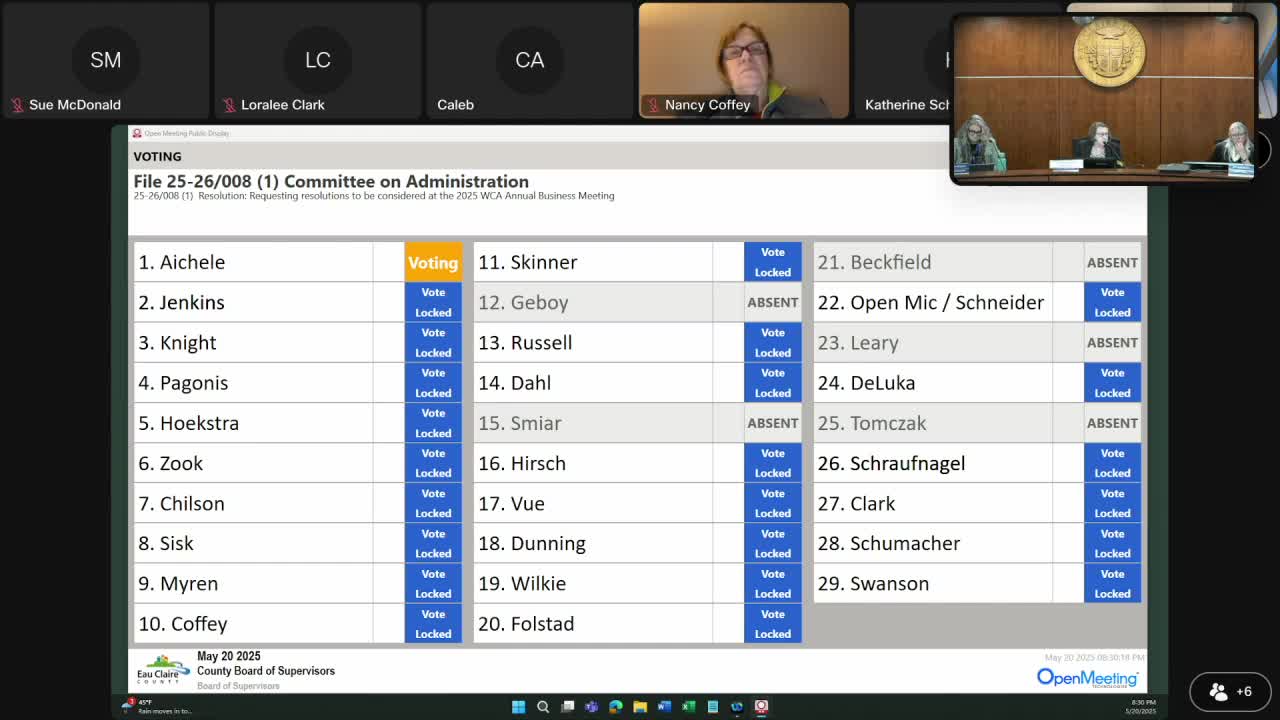The height and width of the screenshot is (720, 1280).
Task: Click Vote Locked status beside Skinner
Action: 772,262
